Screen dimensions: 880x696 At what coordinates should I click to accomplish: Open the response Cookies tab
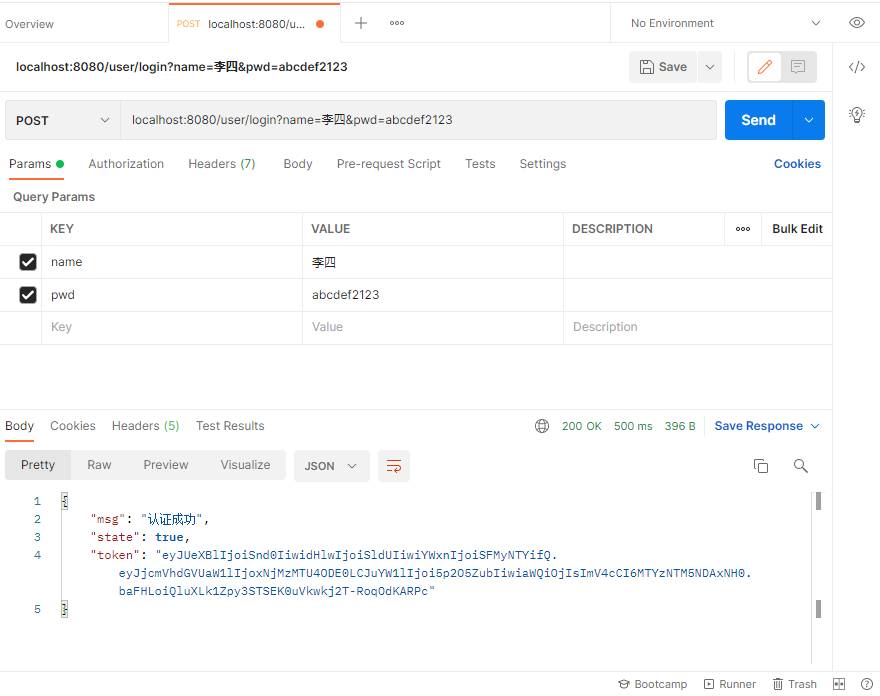click(x=73, y=426)
